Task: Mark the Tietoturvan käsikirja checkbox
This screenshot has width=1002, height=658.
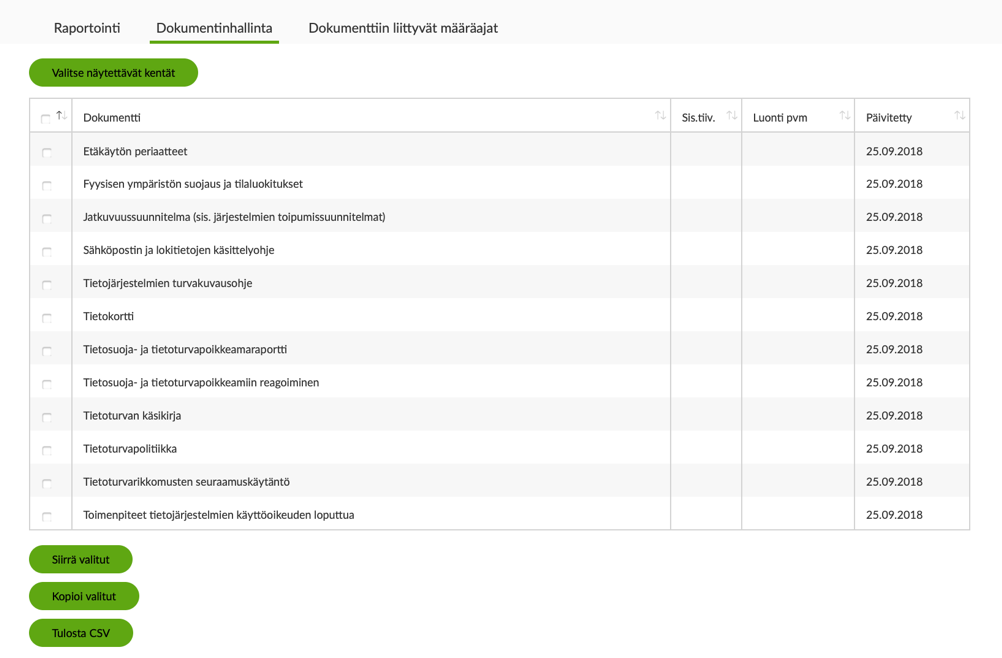Action: 47,416
